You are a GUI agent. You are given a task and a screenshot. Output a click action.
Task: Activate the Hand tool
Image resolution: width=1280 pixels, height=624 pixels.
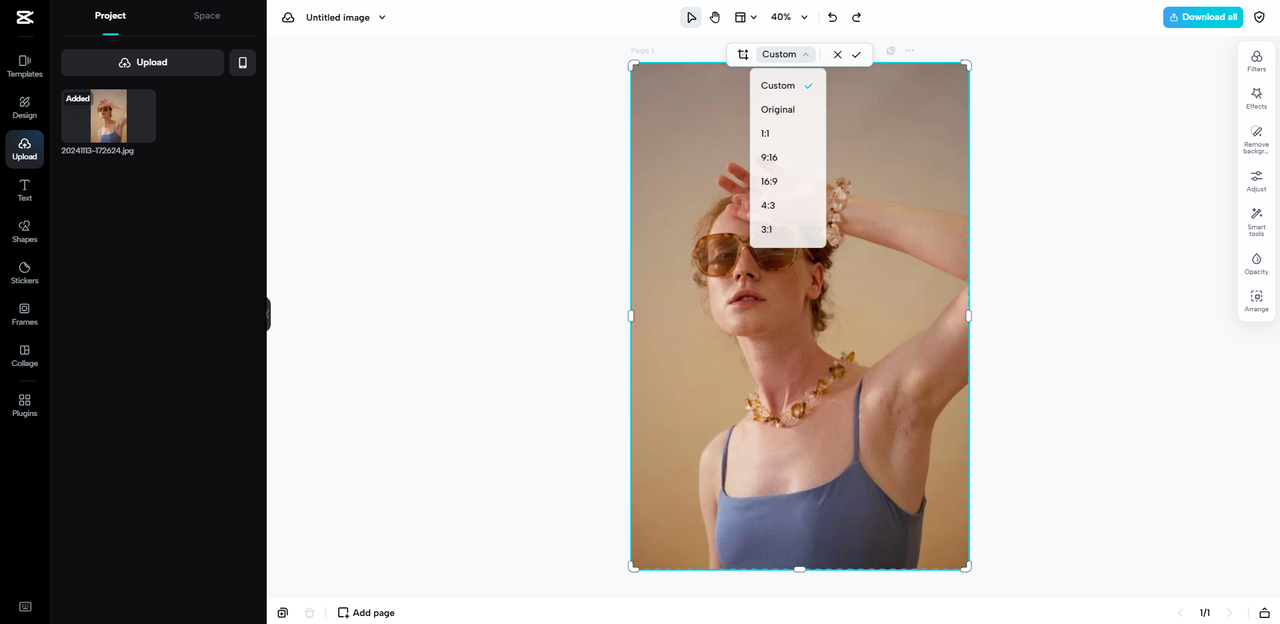[715, 17]
